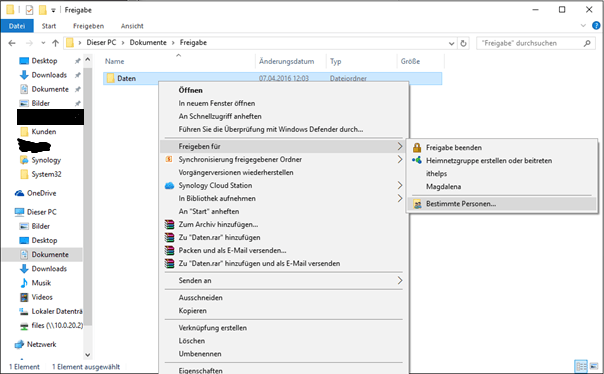Open the Quick Access Toolbar customize dropdown
Image resolution: width=604 pixels, height=374 pixels.
(x=53, y=10)
